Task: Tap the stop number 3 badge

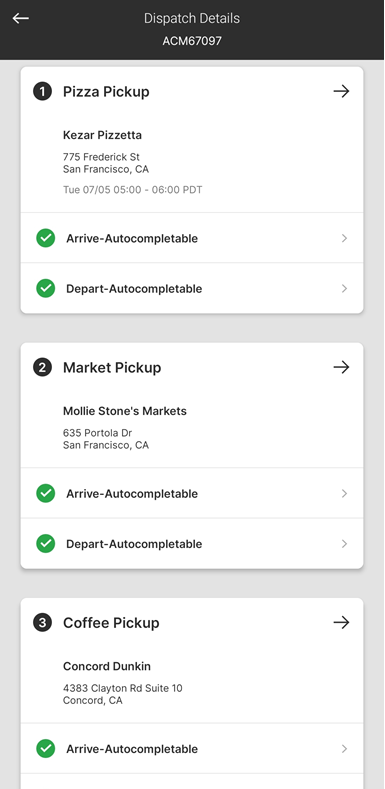Action: pos(42,622)
